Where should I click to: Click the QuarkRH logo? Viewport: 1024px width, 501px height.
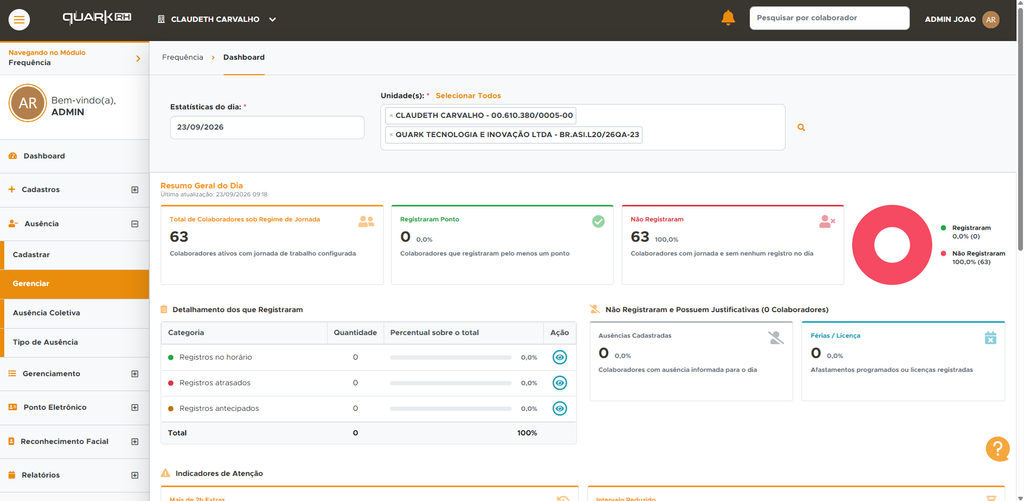(97, 18)
